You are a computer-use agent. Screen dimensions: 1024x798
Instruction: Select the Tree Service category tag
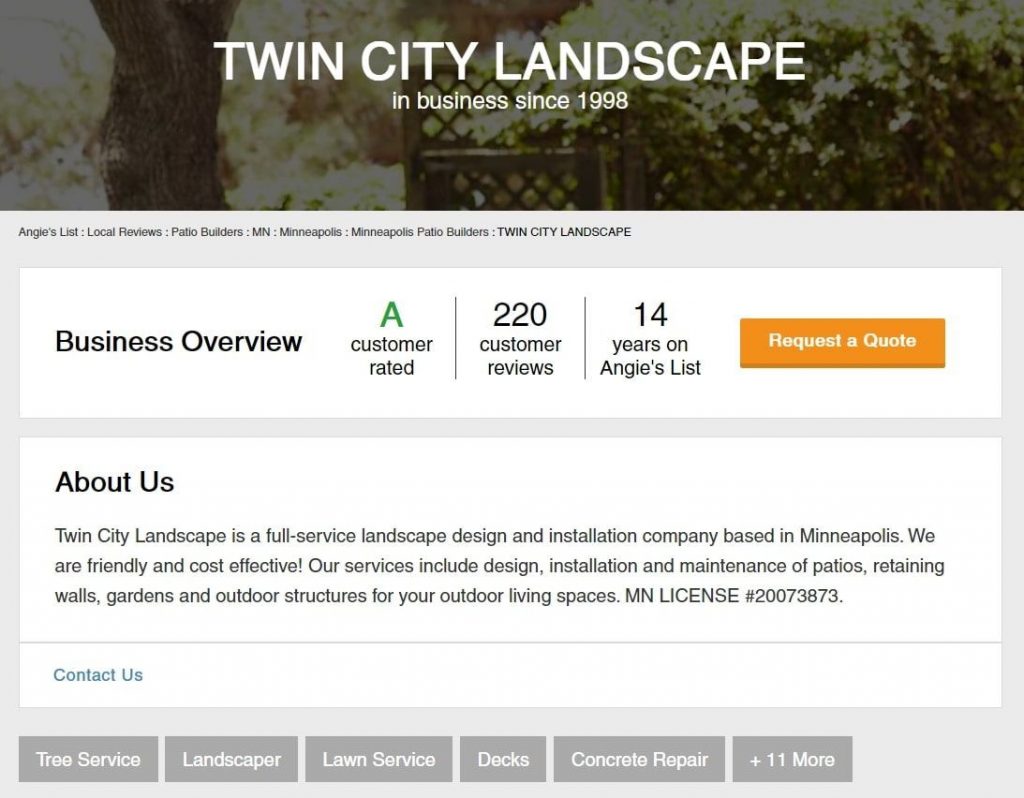point(88,759)
